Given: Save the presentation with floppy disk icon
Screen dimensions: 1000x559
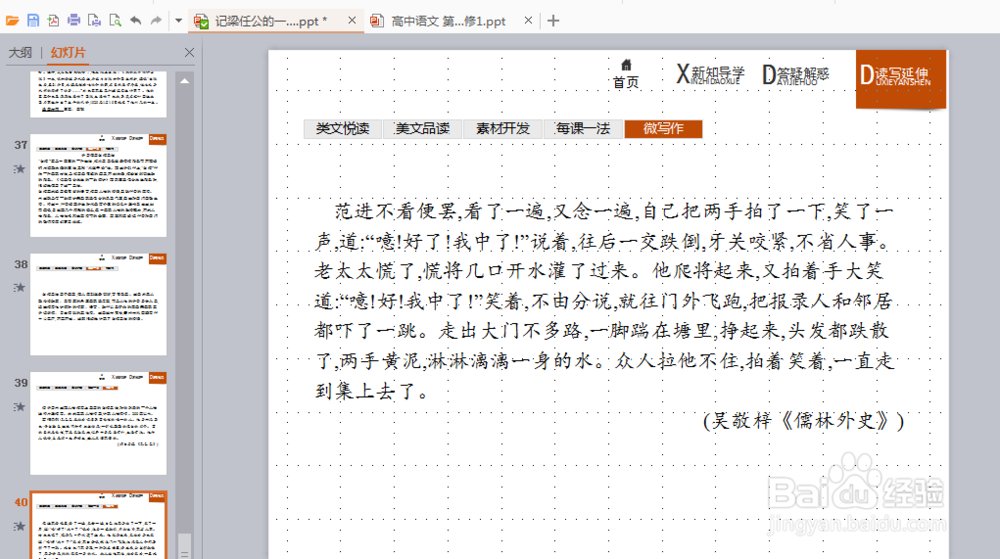Looking at the screenshot, I should tap(33, 20).
